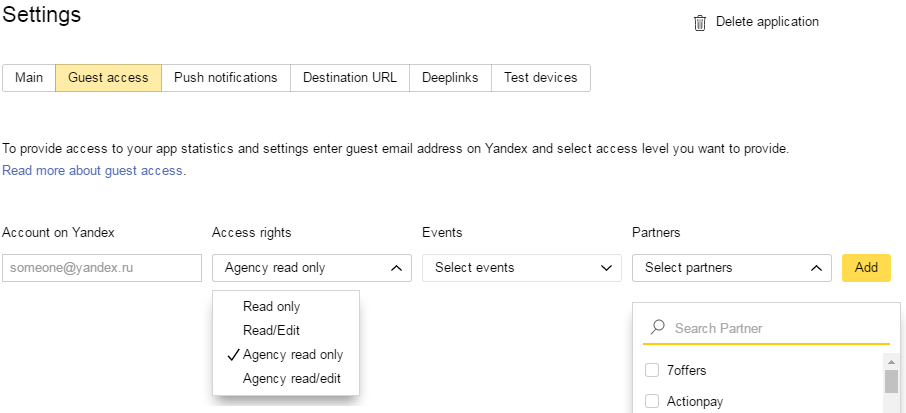Focus the Account on Yandex email field
The height and width of the screenshot is (413, 906).
coord(102,268)
